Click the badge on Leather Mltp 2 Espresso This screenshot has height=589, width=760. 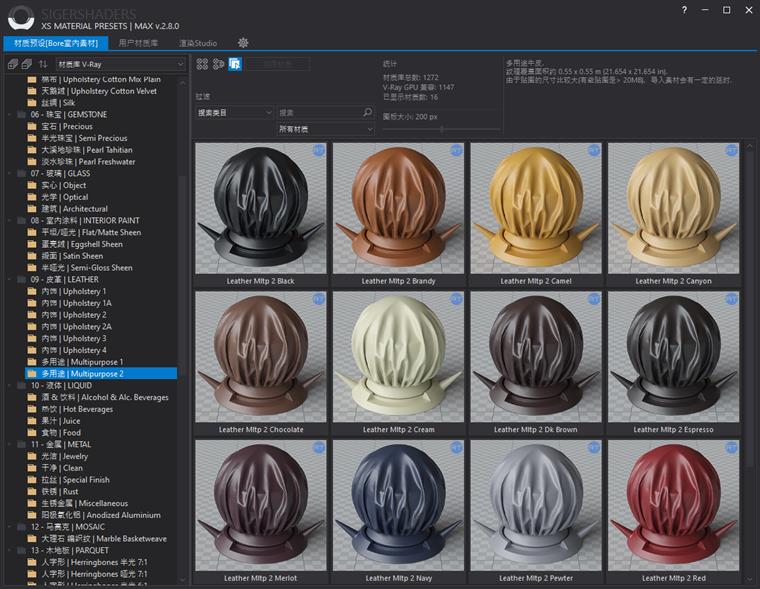tap(731, 299)
